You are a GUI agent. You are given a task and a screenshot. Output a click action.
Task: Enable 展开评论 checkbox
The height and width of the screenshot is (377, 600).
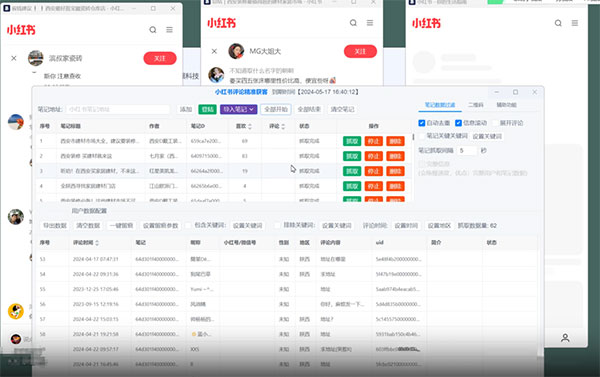pos(496,123)
